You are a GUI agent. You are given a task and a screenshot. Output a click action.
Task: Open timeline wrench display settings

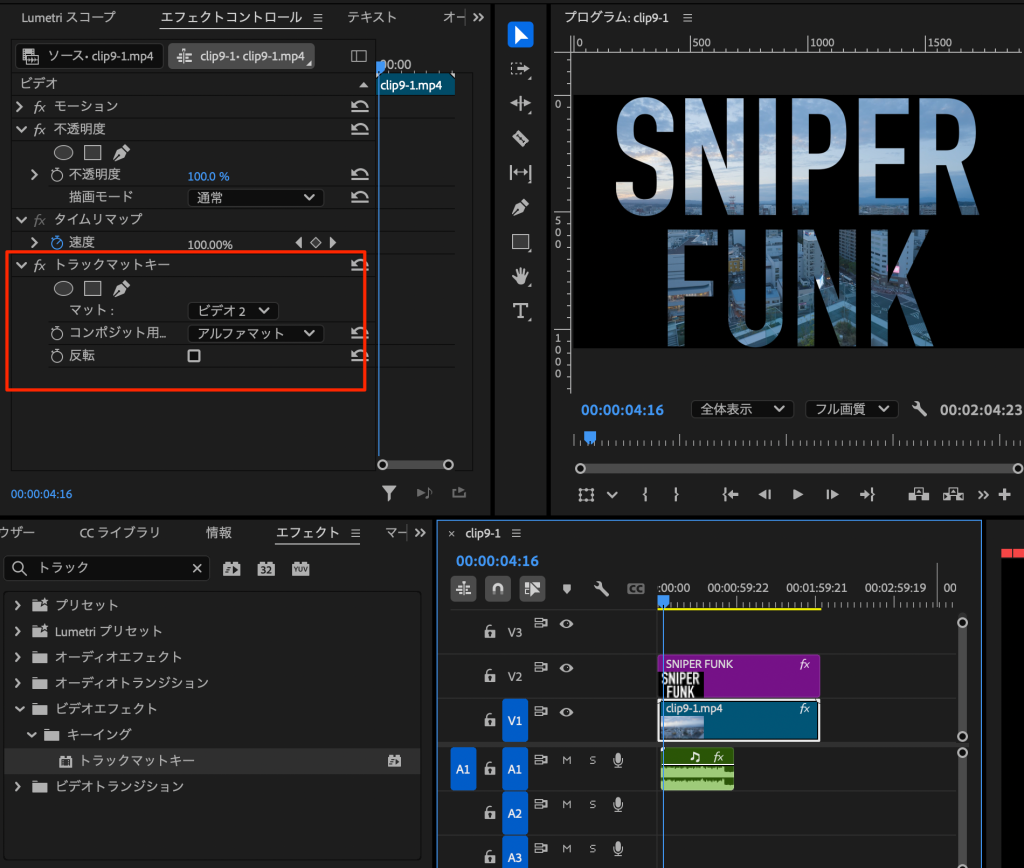(x=601, y=589)
